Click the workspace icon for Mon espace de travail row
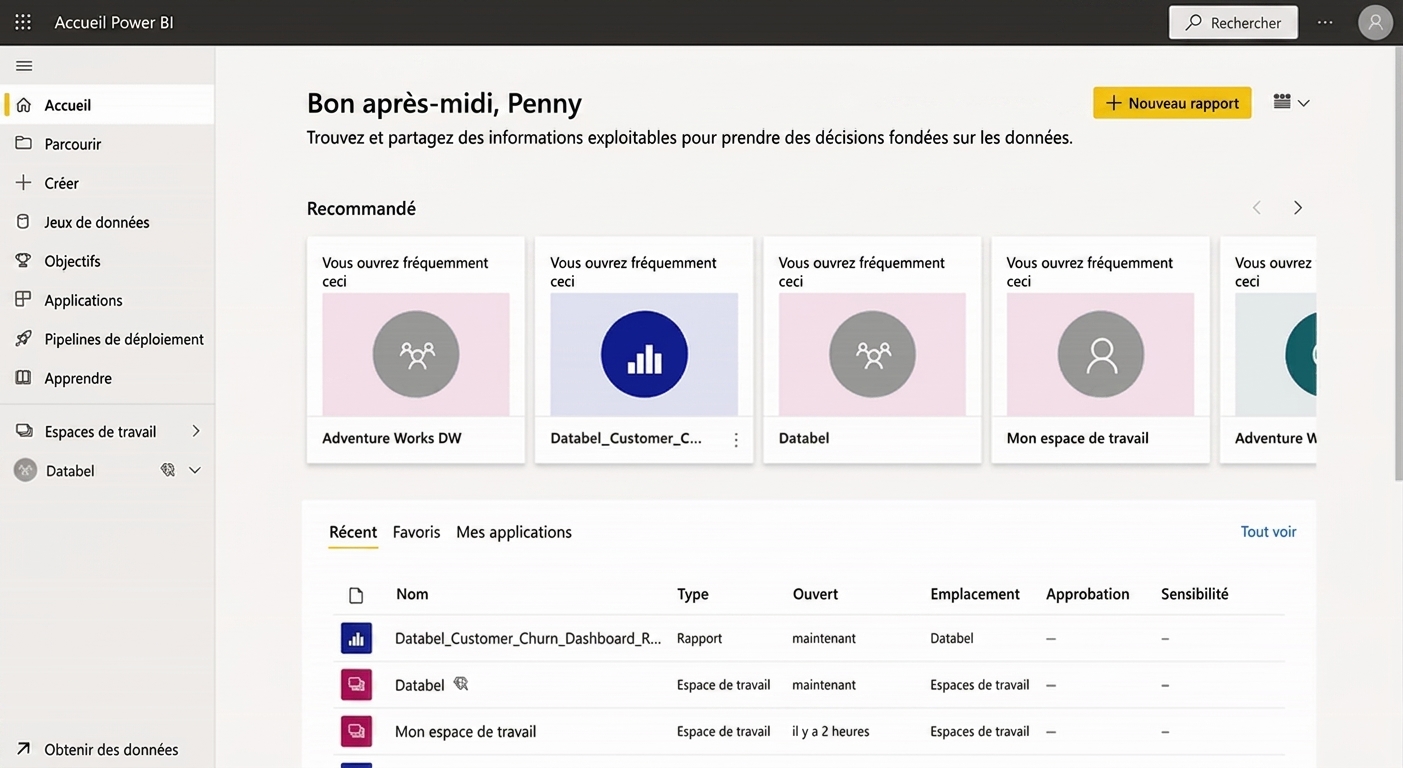This screenshot has height=768, width=1403. pos(356,731)
